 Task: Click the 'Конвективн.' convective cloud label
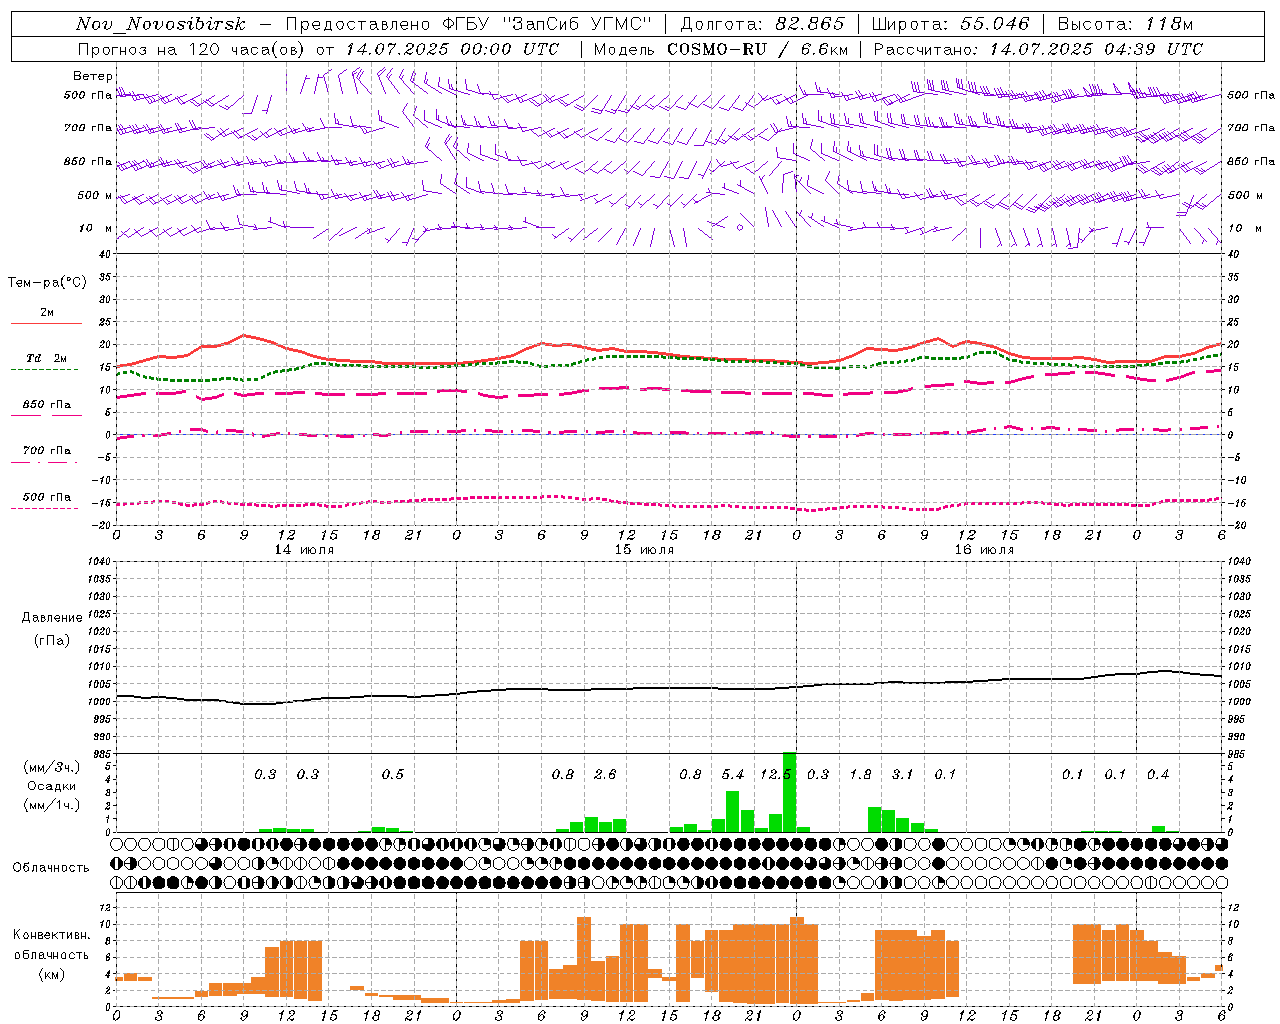[52, 935]
